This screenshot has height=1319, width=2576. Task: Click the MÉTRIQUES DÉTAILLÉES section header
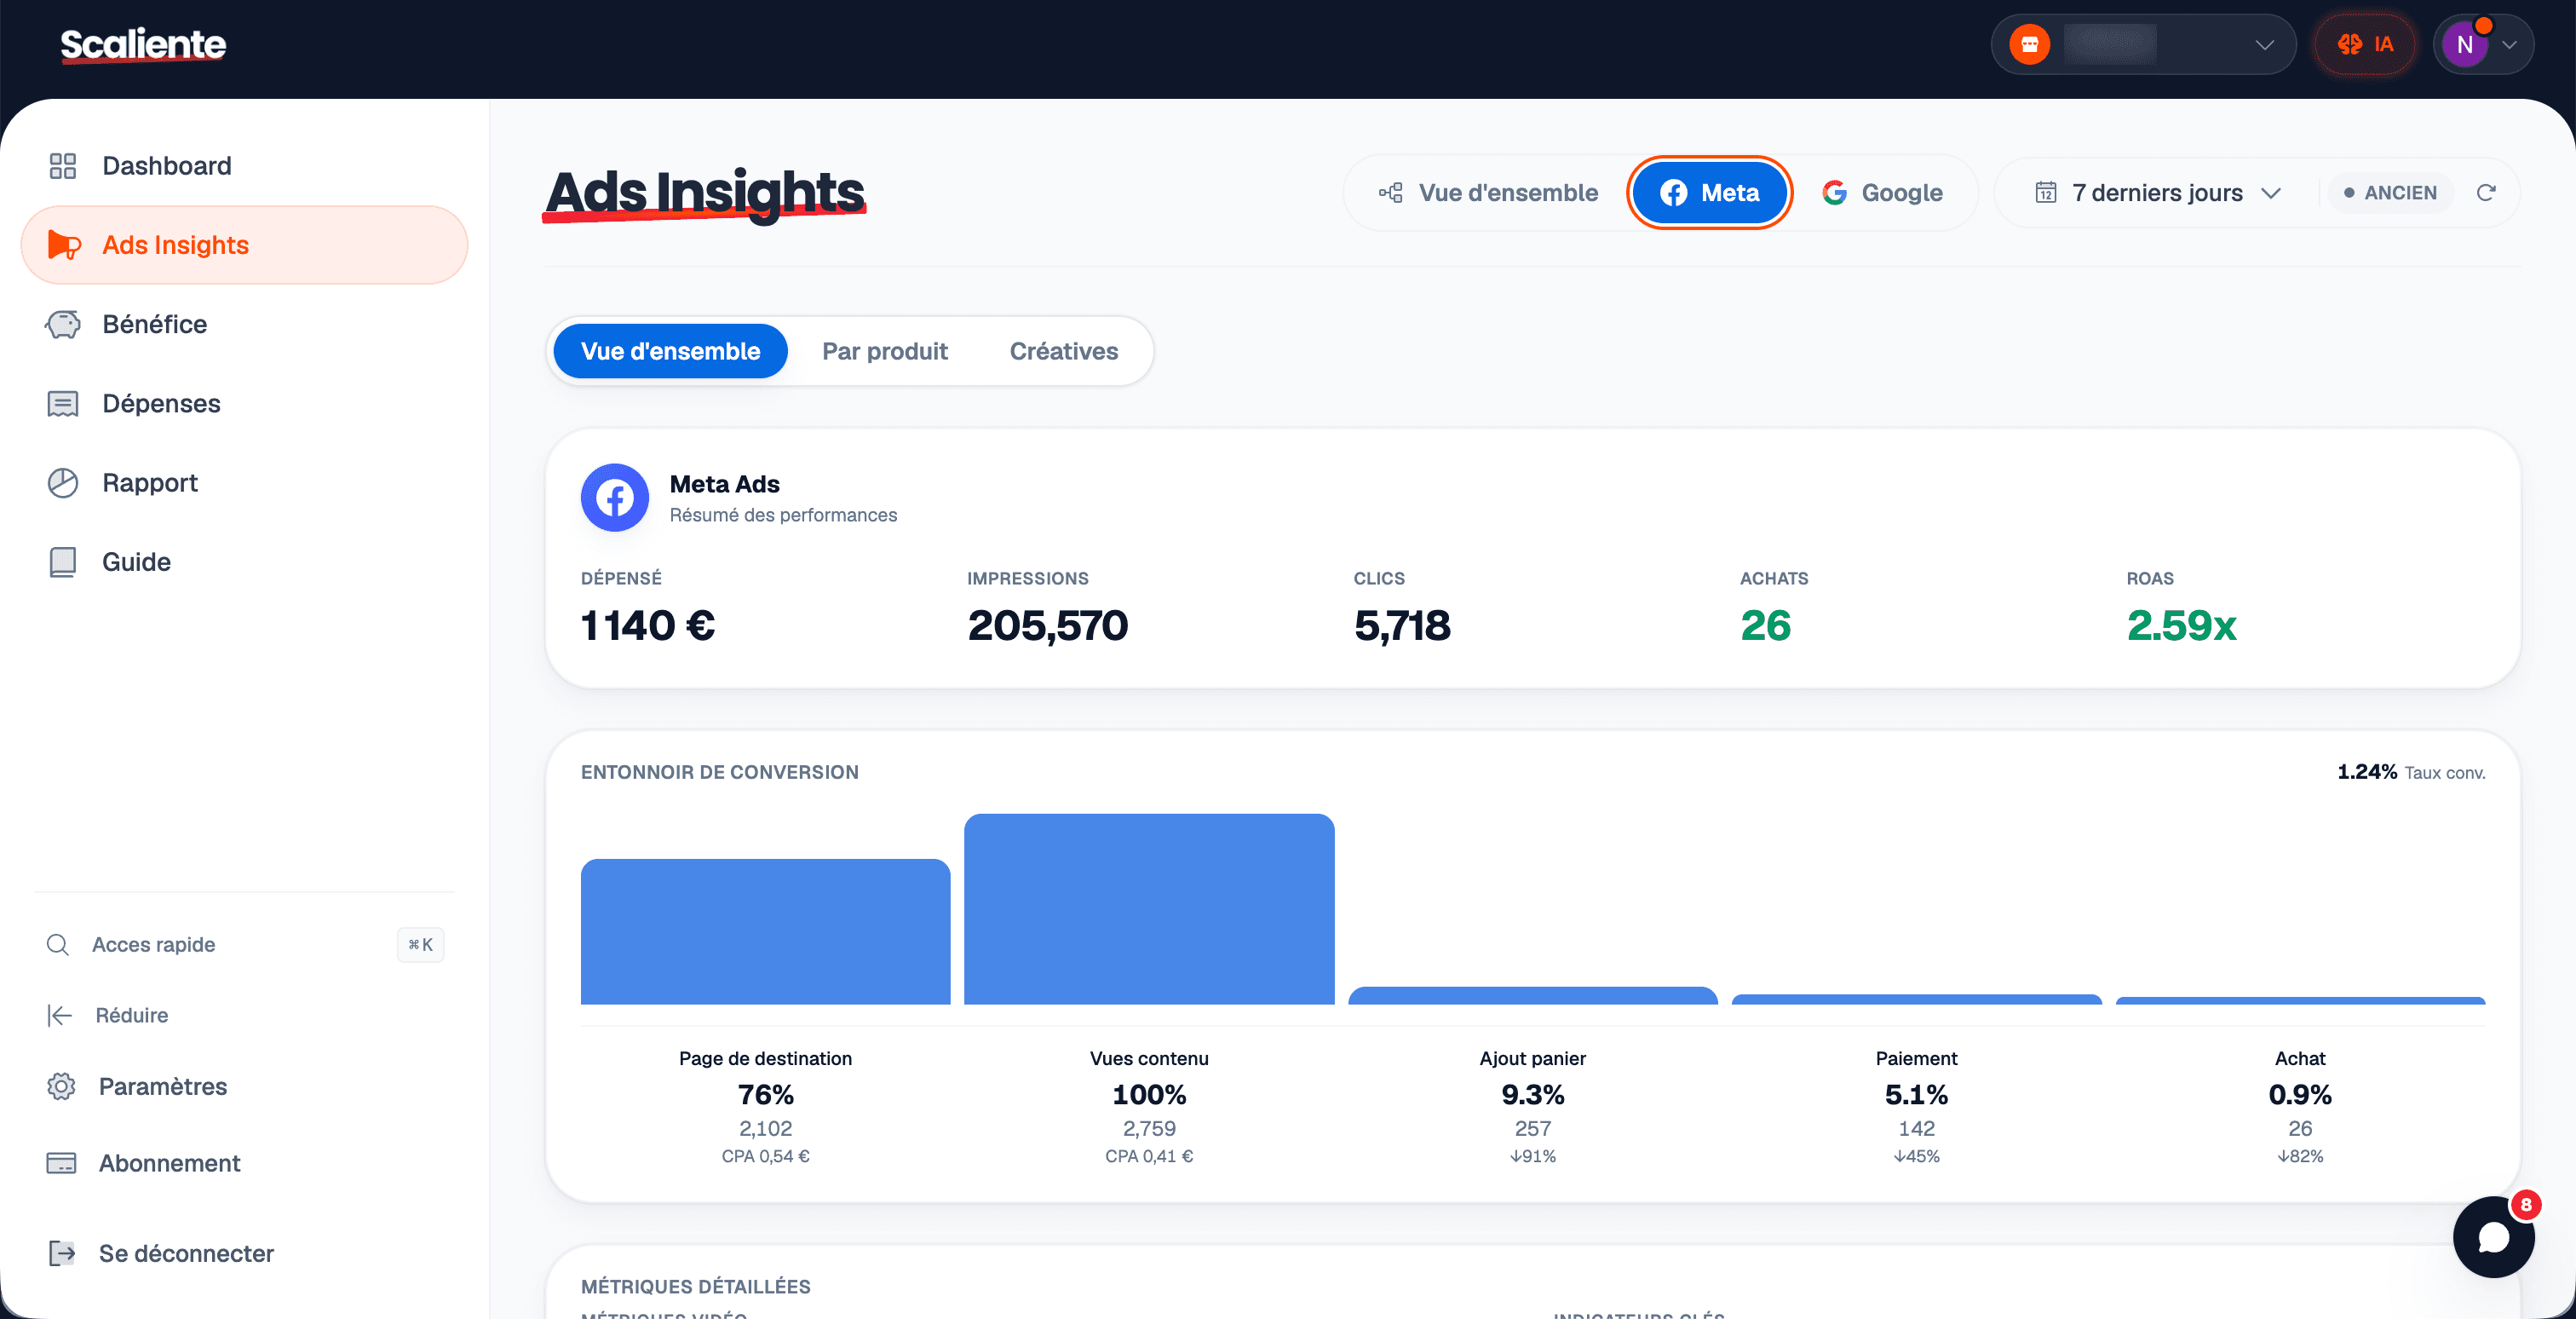pyautogui.click(x=696, y=1287)
